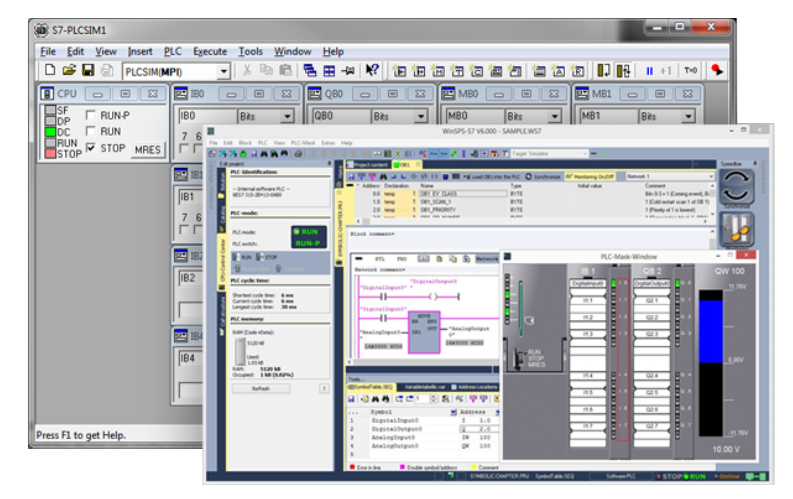The width and height of the screenshot is (793, 499).
Task: Click the New file icon in PLCSIM toolbar
Action: [x=50, y=71]
